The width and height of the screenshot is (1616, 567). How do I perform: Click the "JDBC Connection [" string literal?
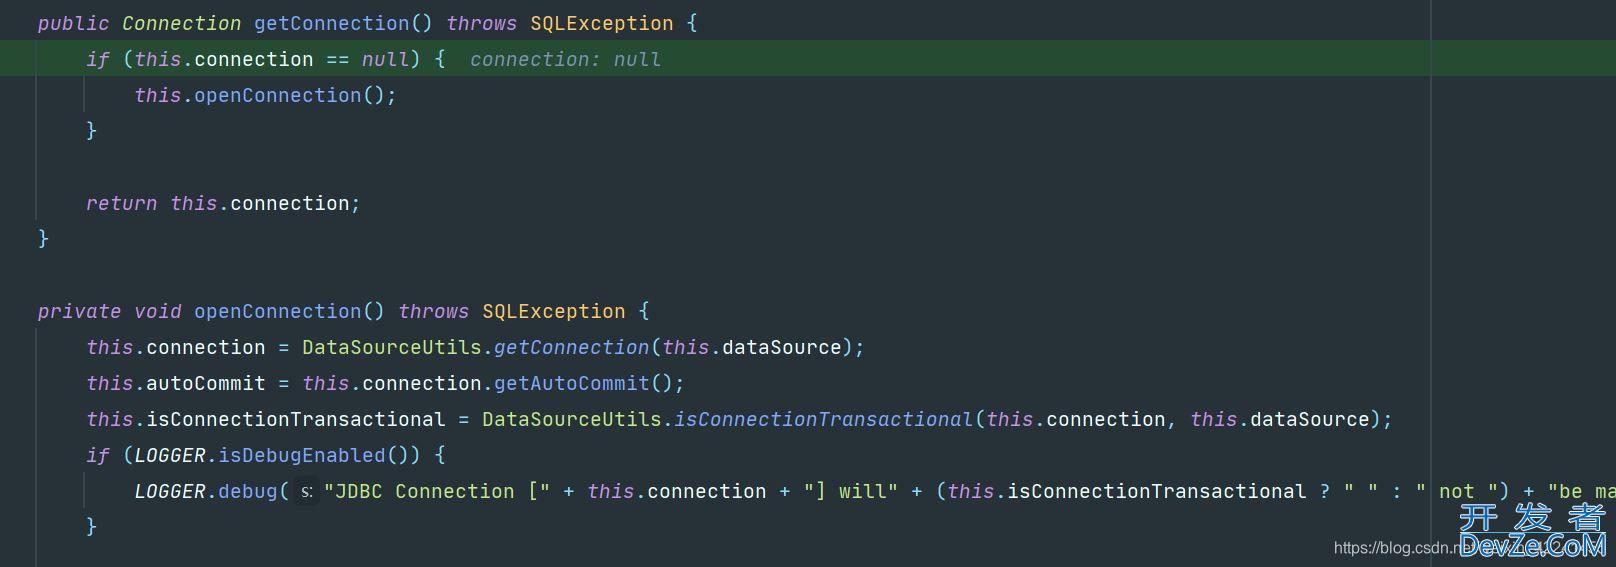pyautogui.click(x=437, y=492)
